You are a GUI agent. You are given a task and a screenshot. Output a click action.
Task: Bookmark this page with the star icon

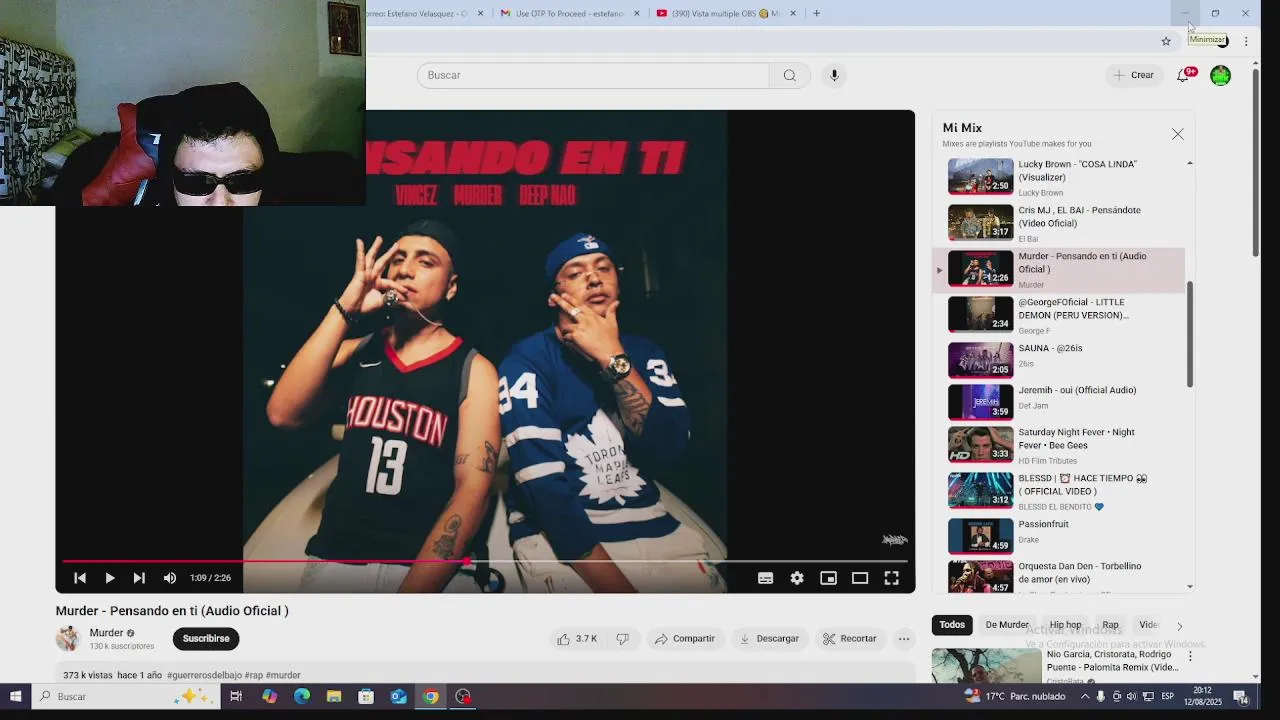(x=1166, y=41)
